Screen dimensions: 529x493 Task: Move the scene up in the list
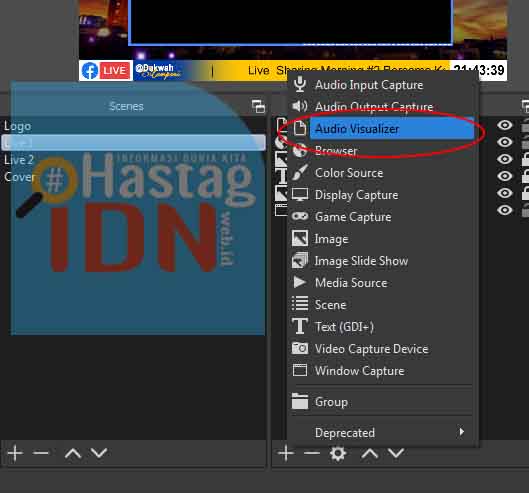(73, 454)
